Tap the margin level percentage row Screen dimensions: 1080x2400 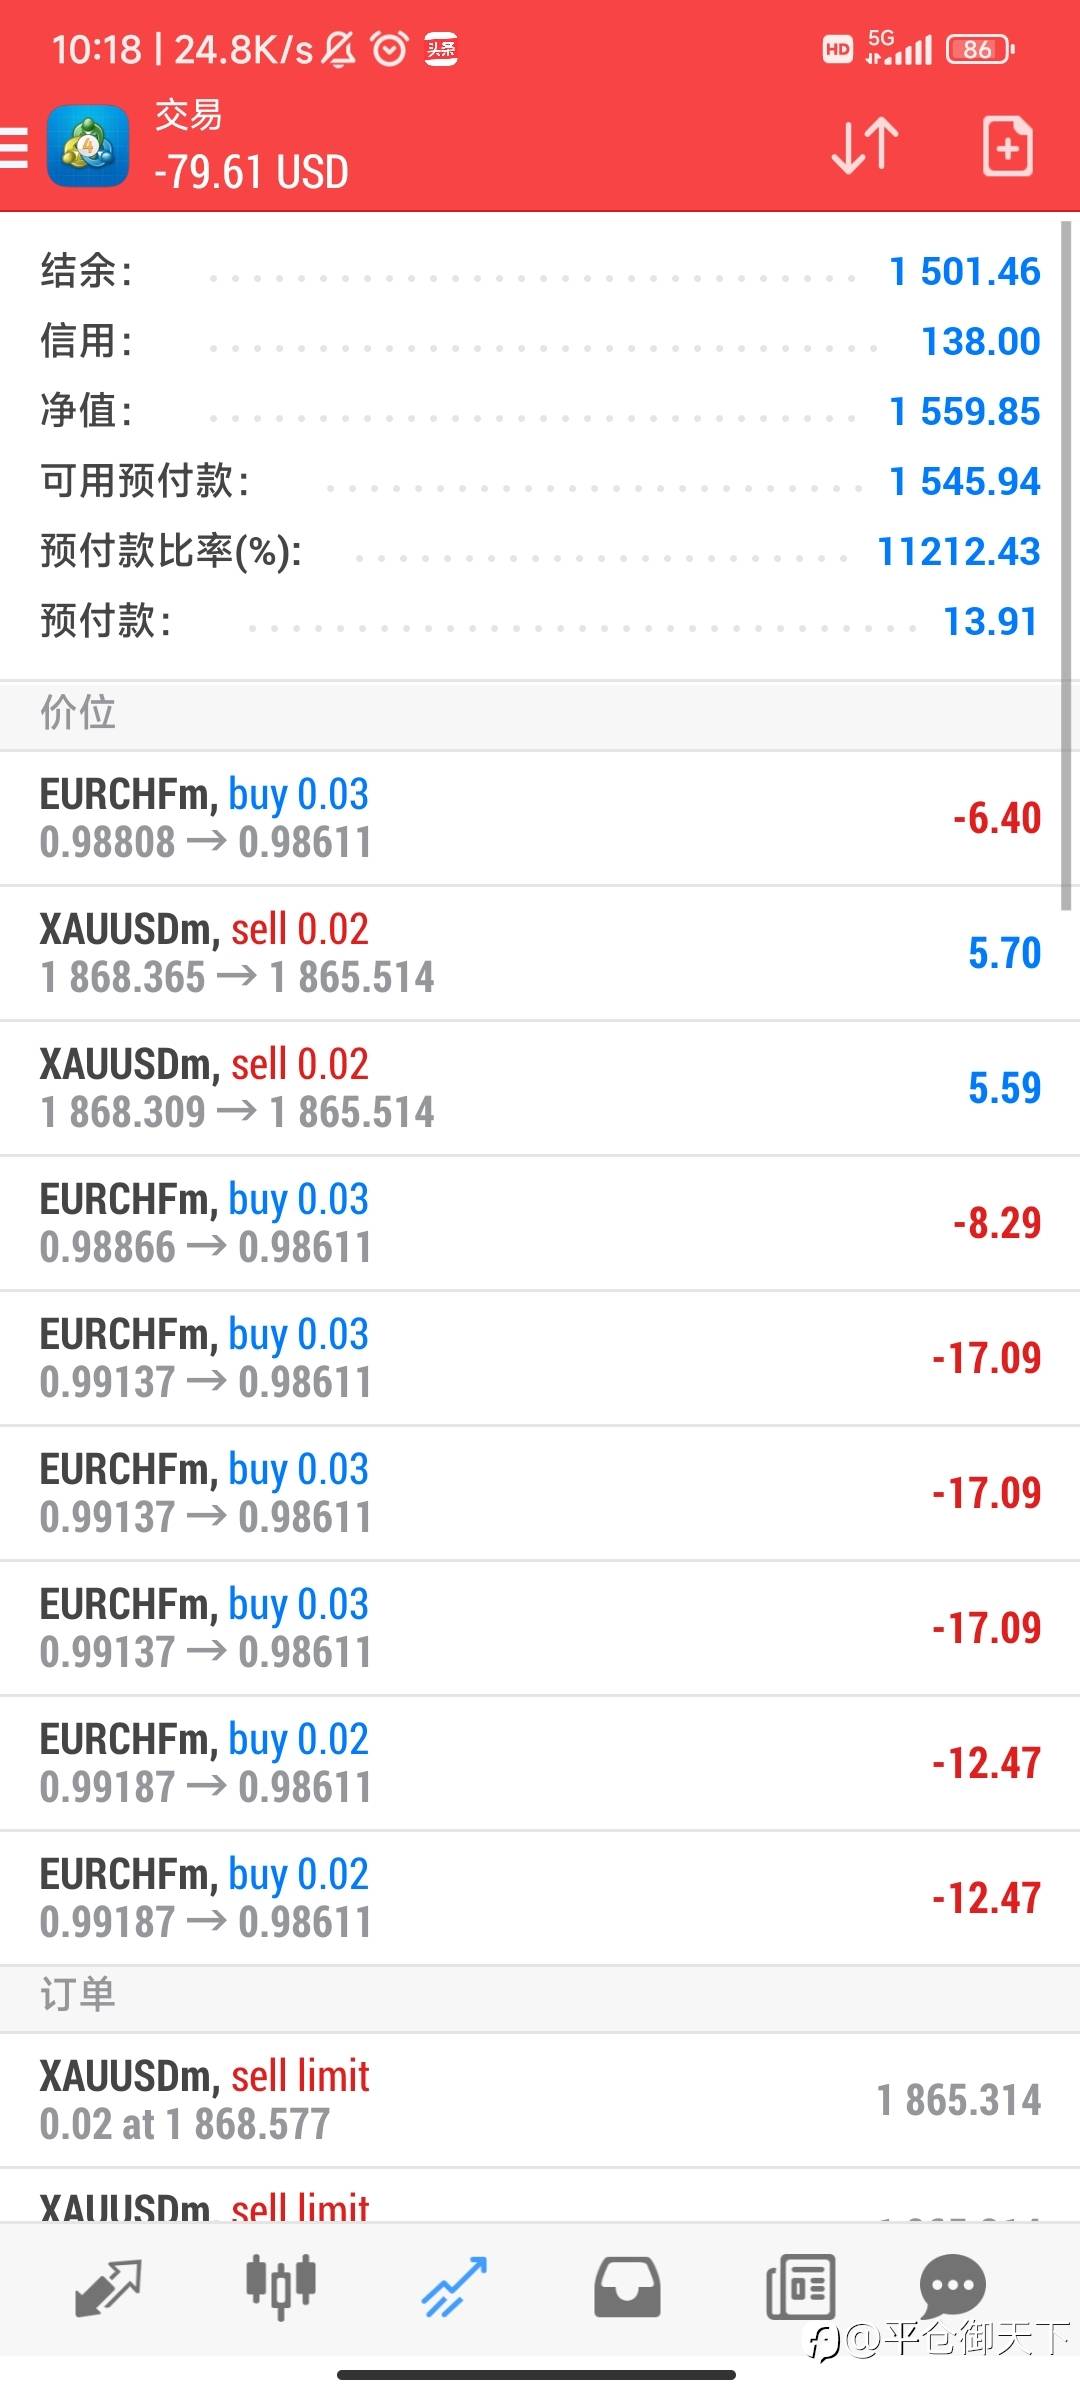[540, 551]
